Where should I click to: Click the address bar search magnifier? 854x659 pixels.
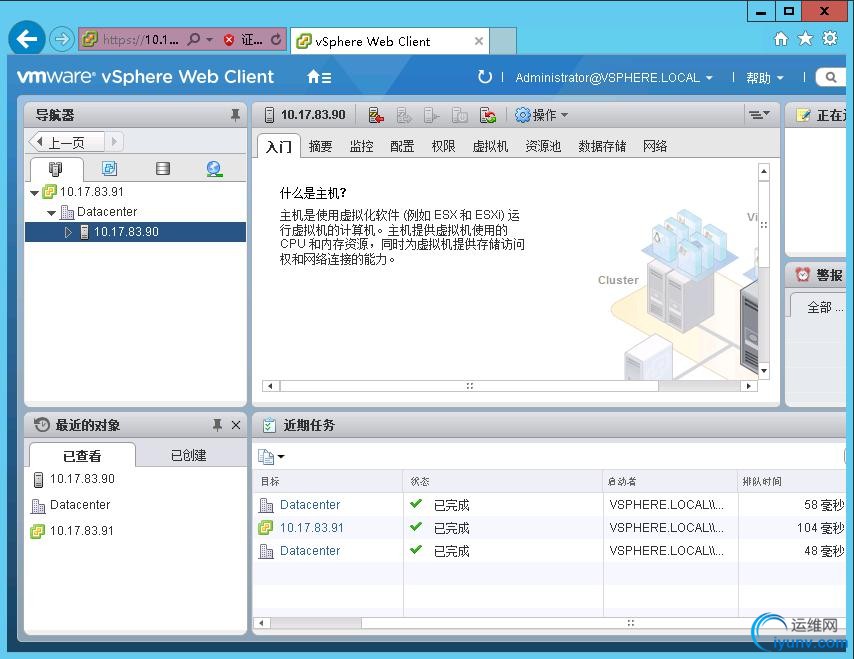coord(193,39)
